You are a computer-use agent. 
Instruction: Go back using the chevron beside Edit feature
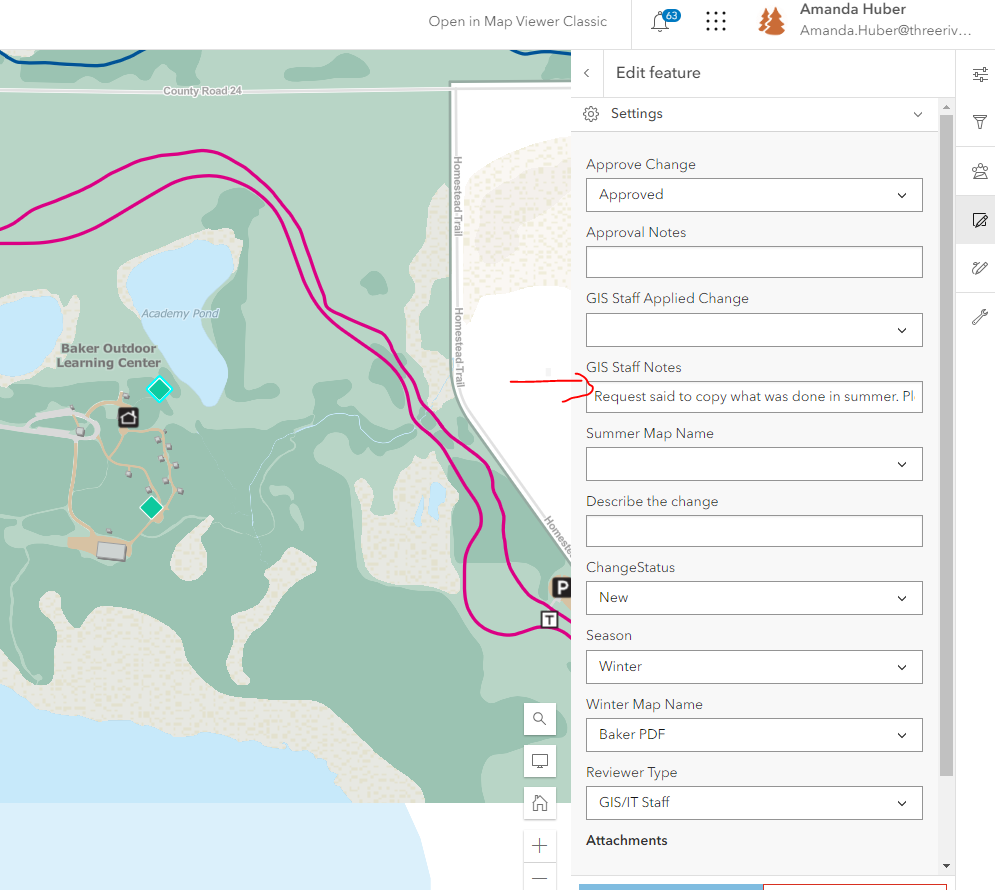(x=587, y=72)
